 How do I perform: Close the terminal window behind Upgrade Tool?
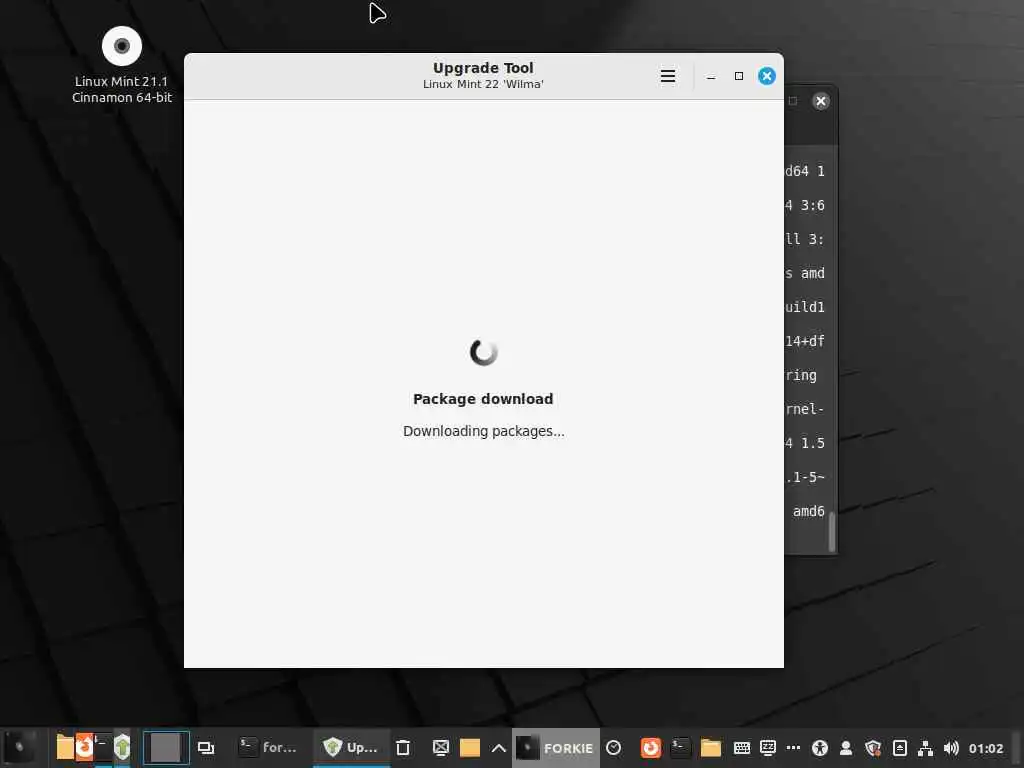click(x=821, y=101)
